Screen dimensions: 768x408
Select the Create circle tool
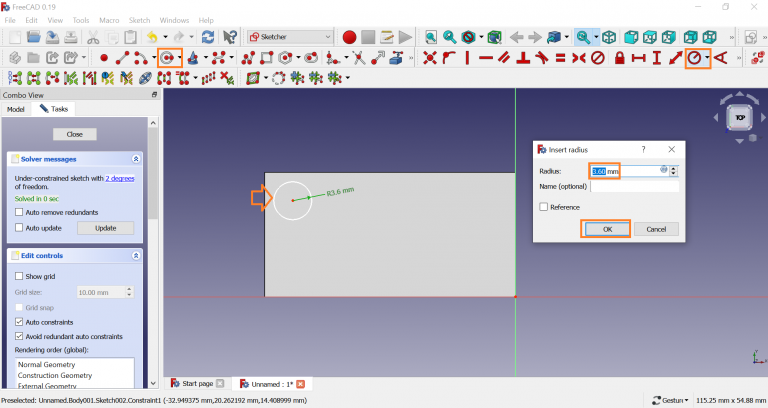[166, 58]
